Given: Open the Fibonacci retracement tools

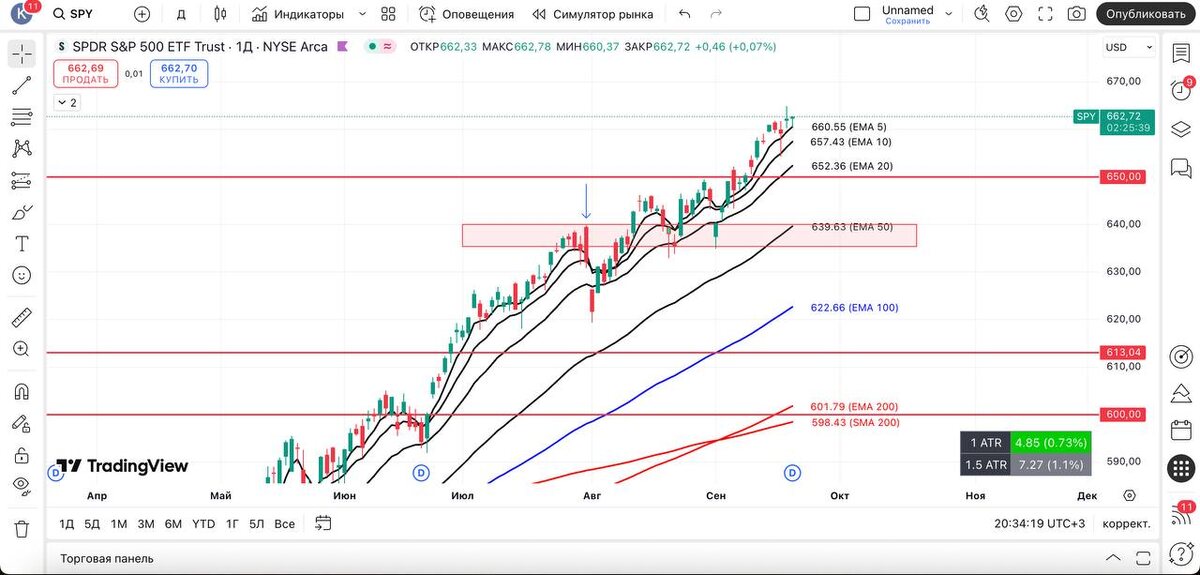Looking at the screenshot, I should coord(21,117).
